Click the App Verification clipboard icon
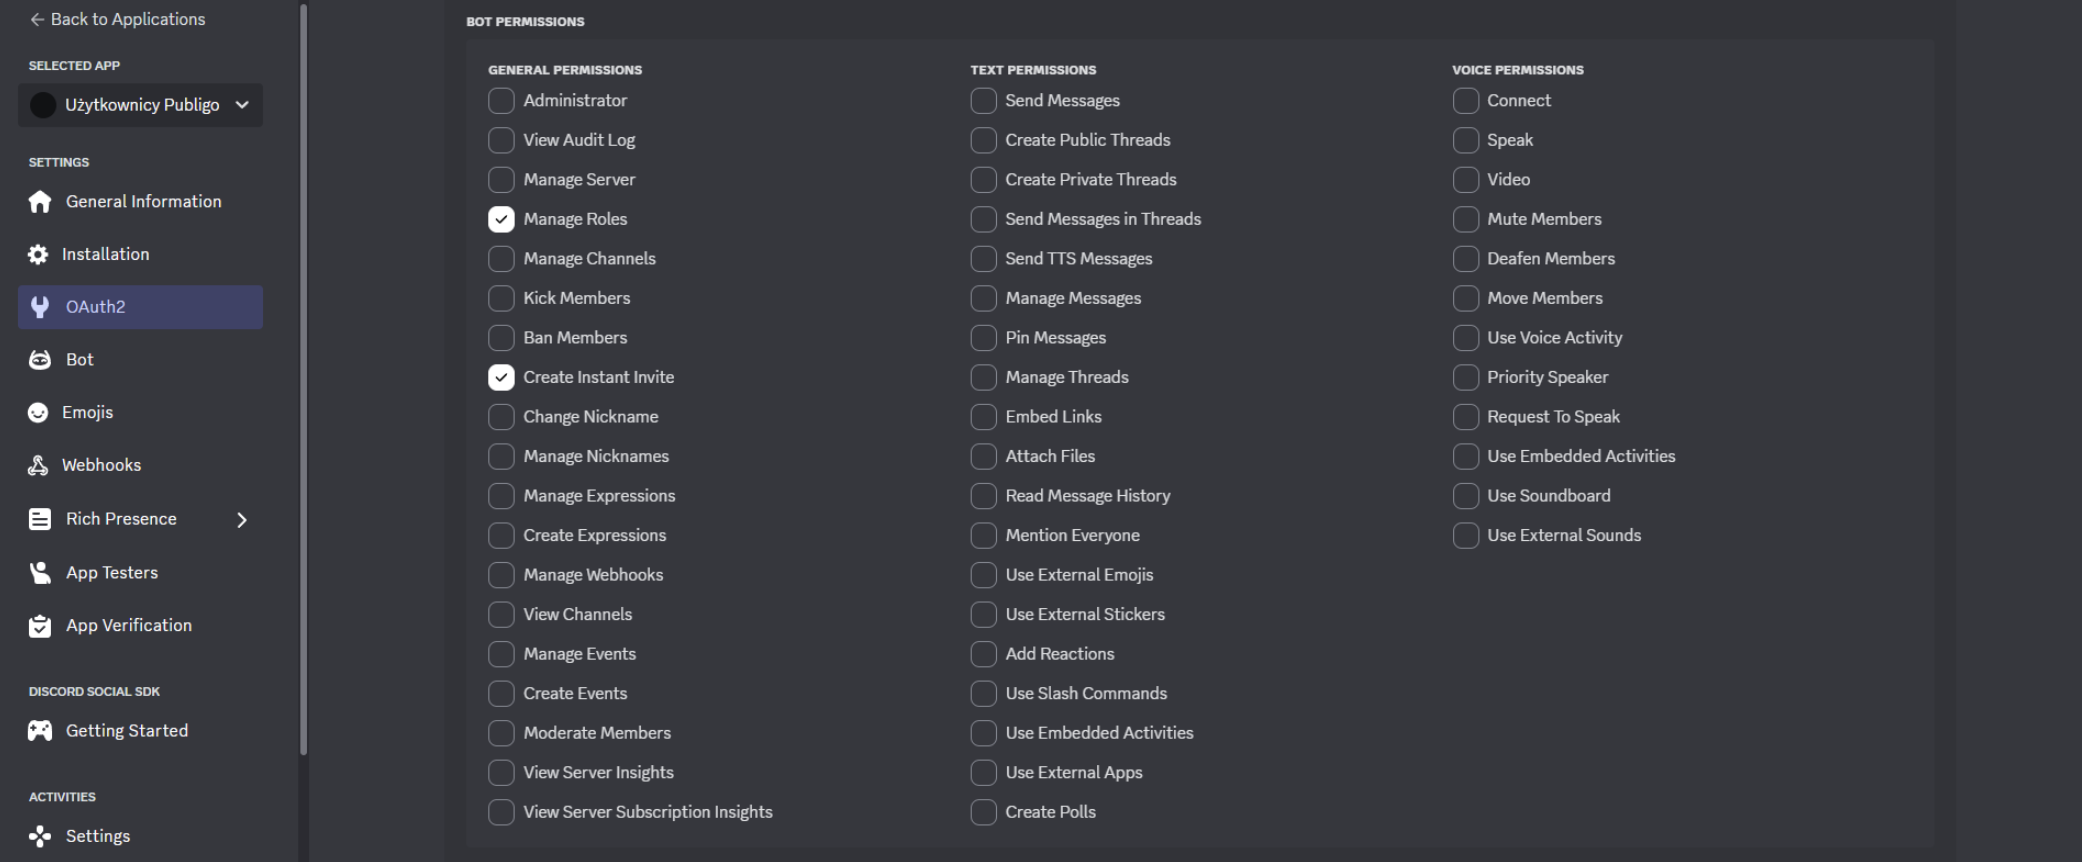The height and width of the screenshot is (862, 2082). coord(40,626)
